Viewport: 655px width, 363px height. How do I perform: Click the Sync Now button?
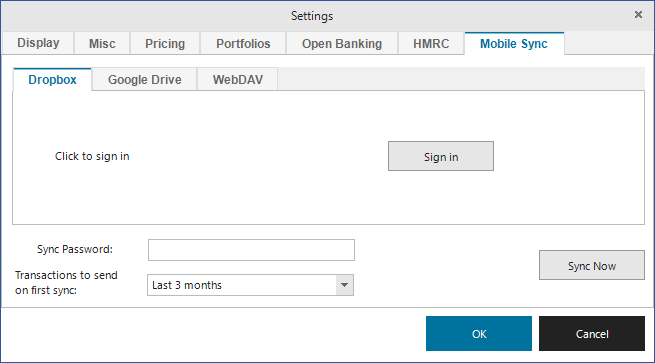coord(592,265)
